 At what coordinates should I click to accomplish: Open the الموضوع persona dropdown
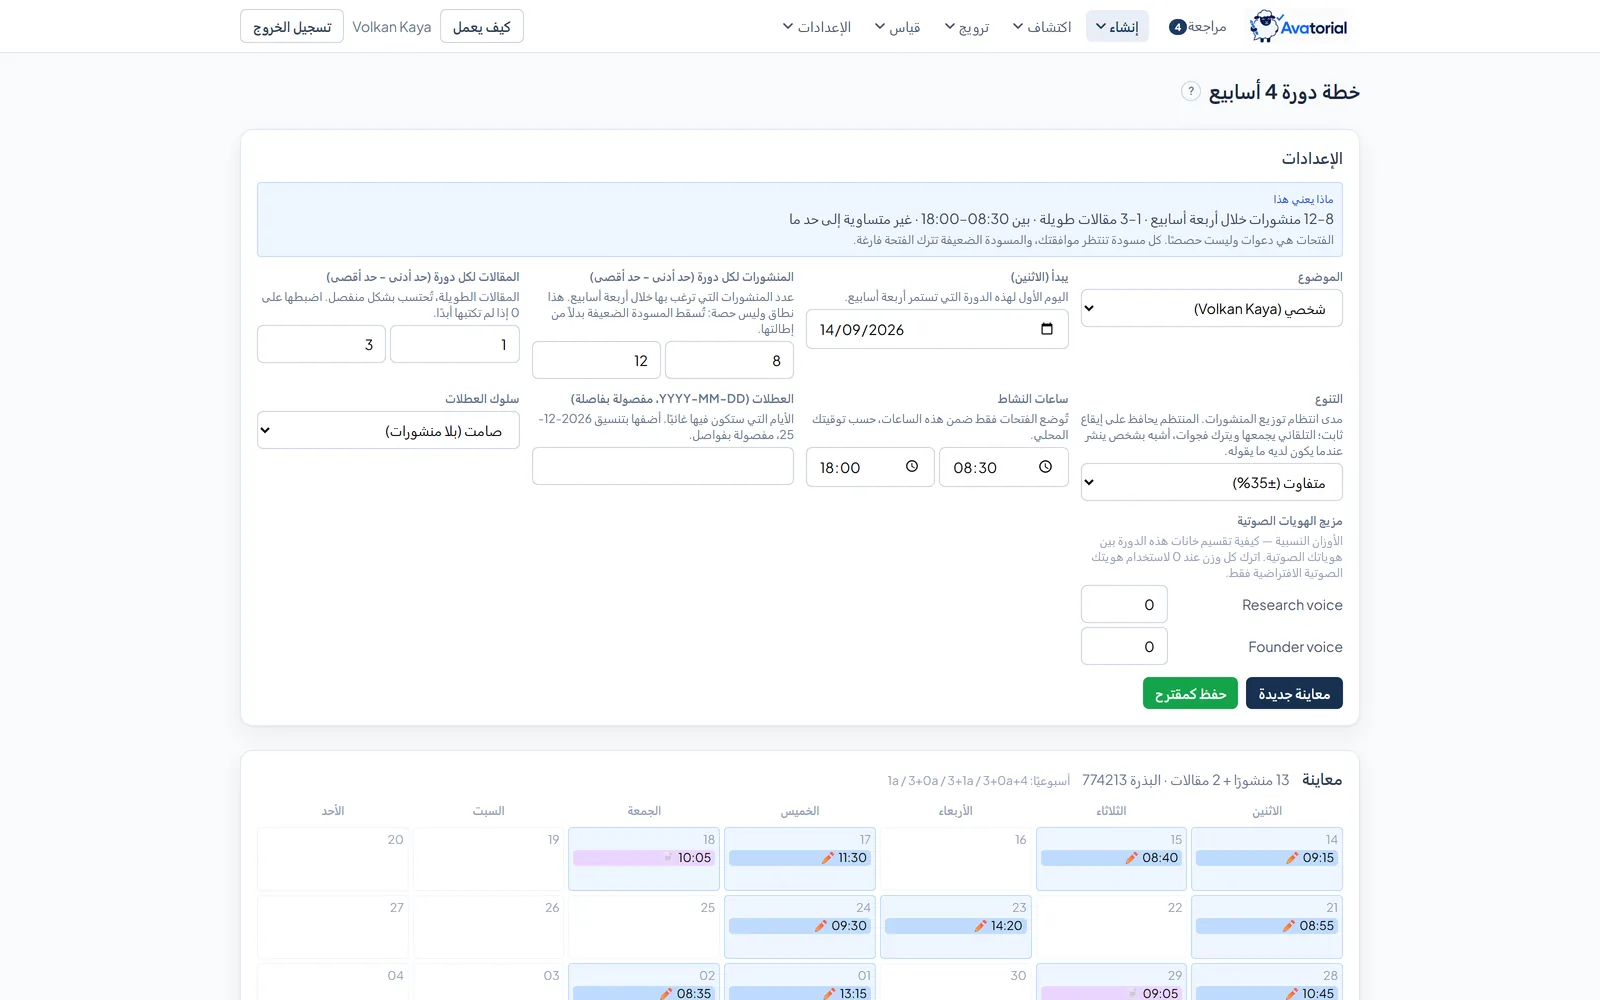click(x=1211, y=309)
